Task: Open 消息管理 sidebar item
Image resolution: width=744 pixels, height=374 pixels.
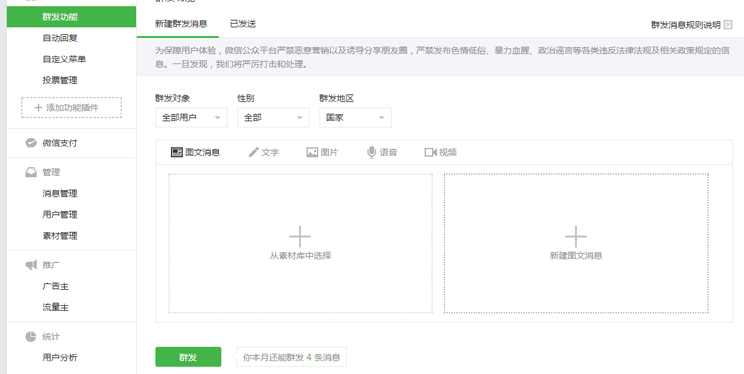Action: 60,194
